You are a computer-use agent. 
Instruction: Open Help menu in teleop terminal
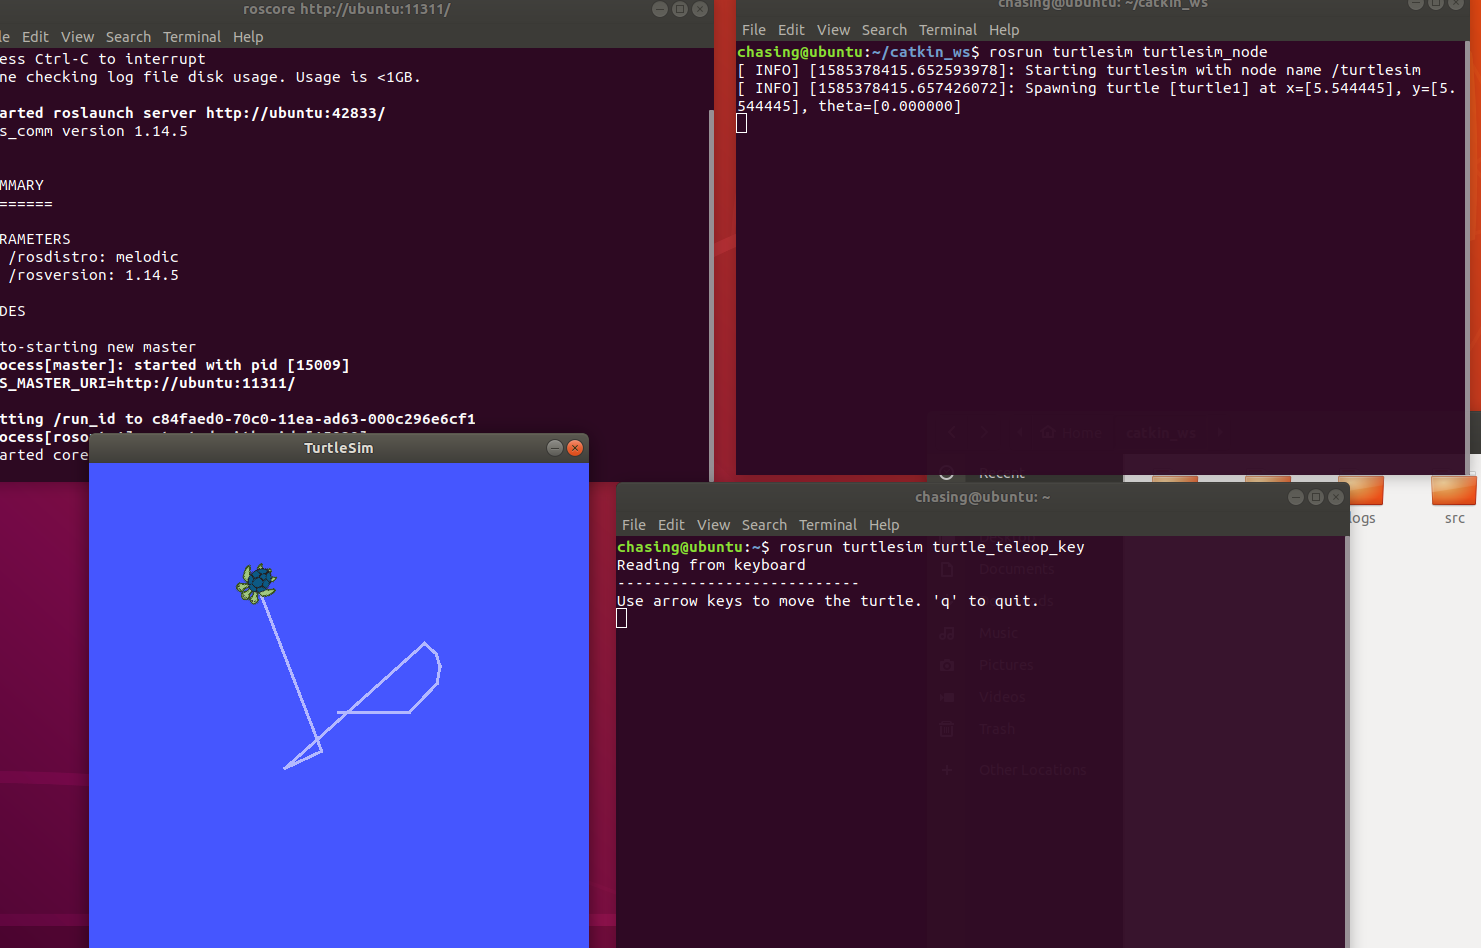point(884,525)
